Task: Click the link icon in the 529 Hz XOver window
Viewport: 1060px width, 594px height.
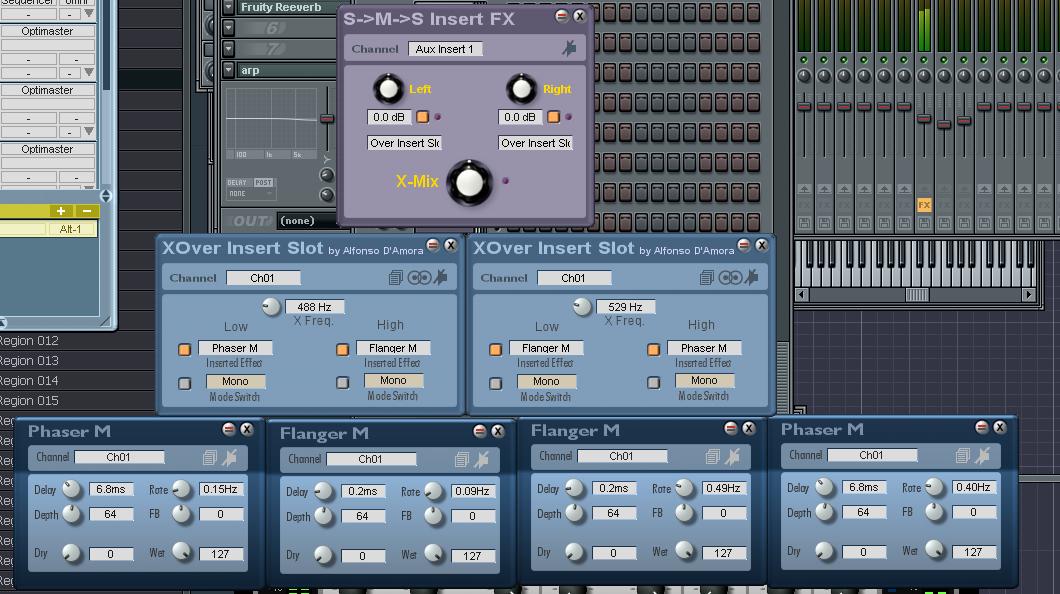Action: point(730,278)
